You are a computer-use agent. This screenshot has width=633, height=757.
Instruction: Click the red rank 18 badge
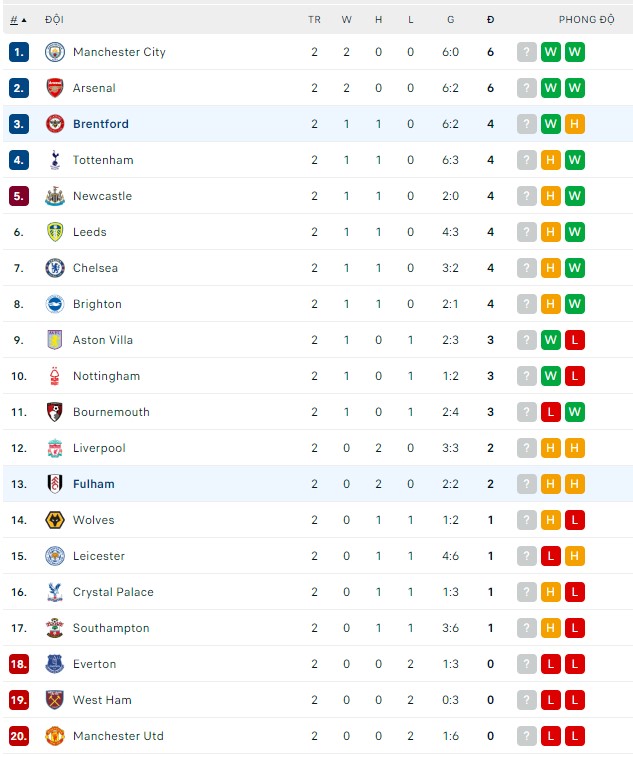19,664
